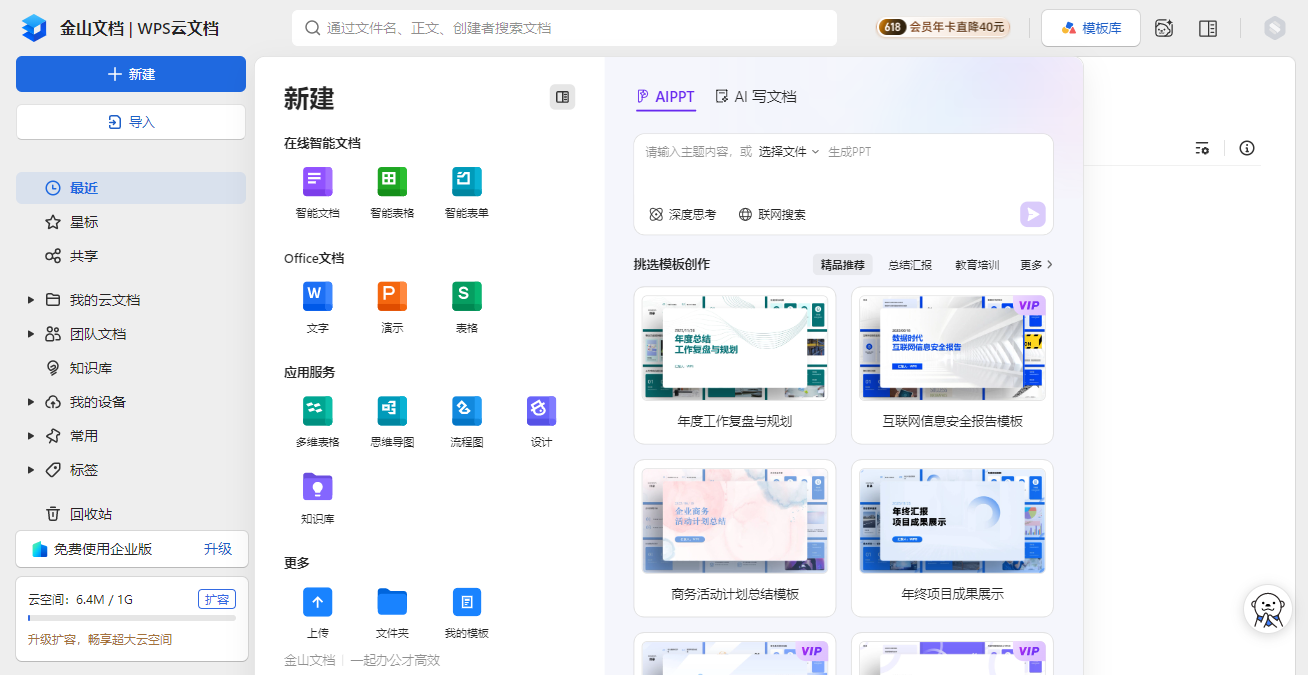Open the 选择文件 dropdown
Viewport: 1308px width, 675px height.
point(788,152)
